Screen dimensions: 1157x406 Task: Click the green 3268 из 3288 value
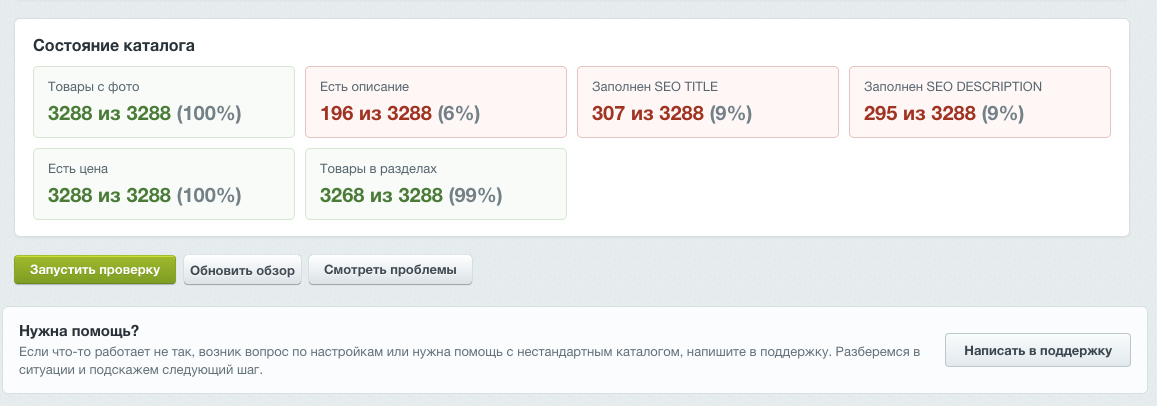coord(381,196)
